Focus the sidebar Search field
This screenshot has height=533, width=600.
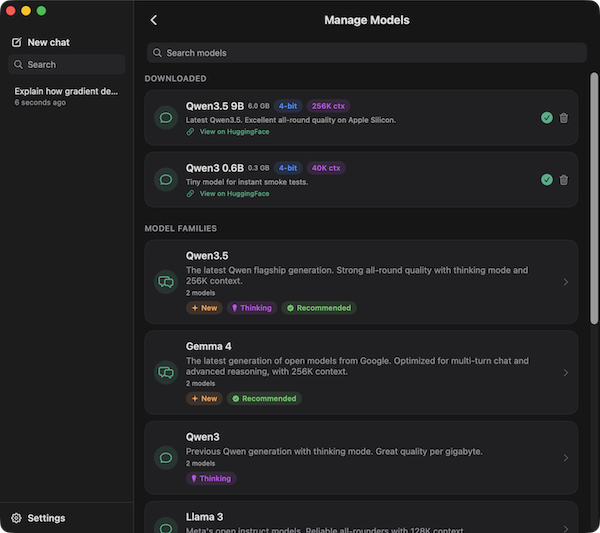(x=67, y=64)
